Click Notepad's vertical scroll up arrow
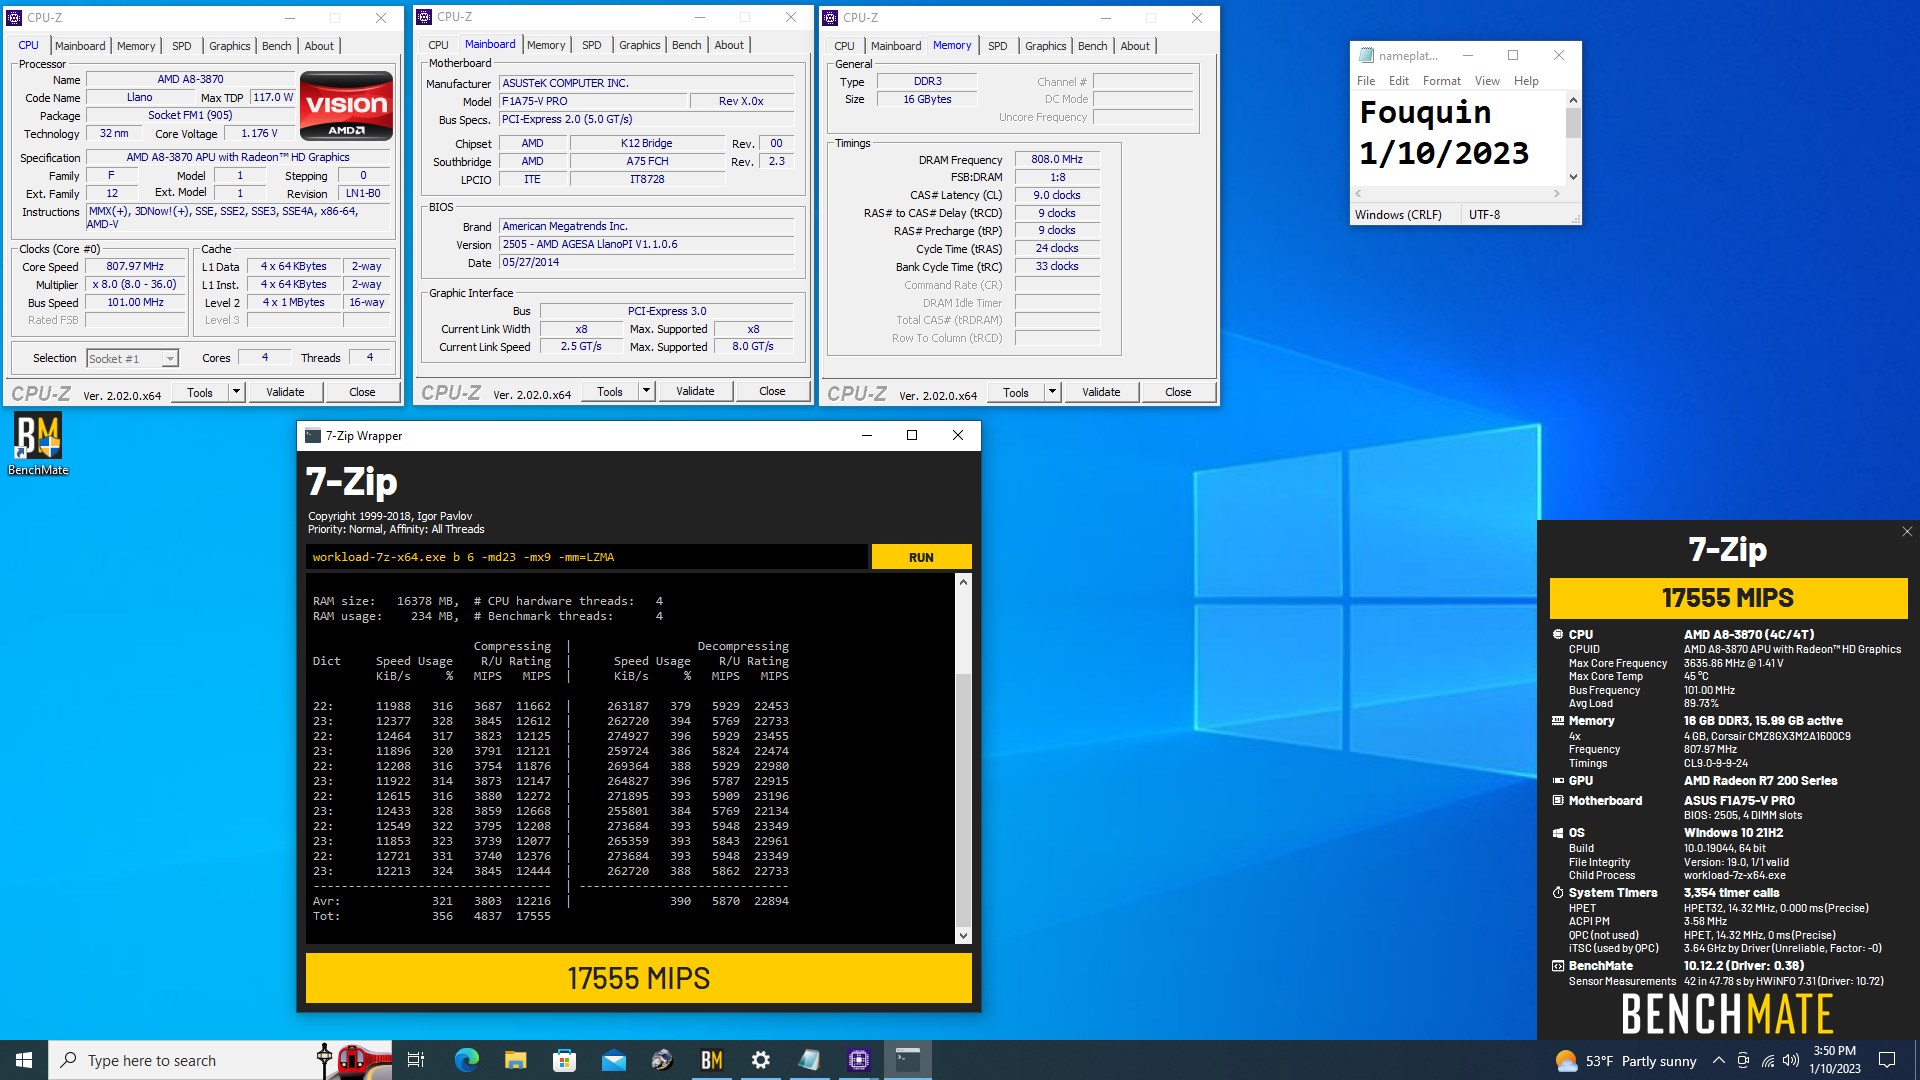Viewport: 1920px width, 1080px height. 1573,100
